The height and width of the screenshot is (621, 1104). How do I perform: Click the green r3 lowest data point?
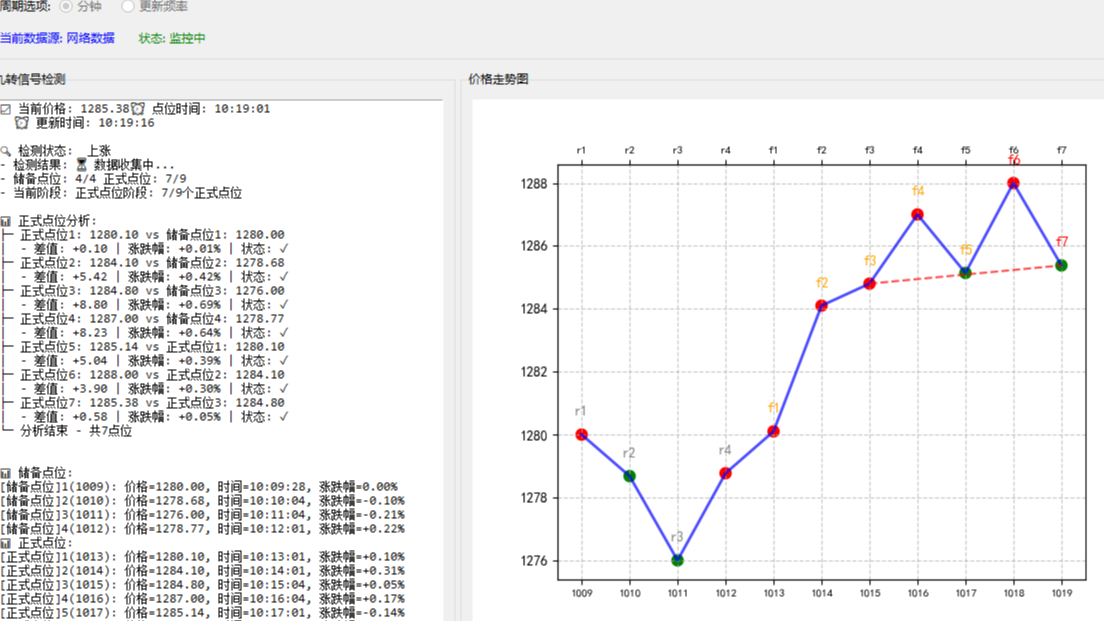[x=677, y=560]
